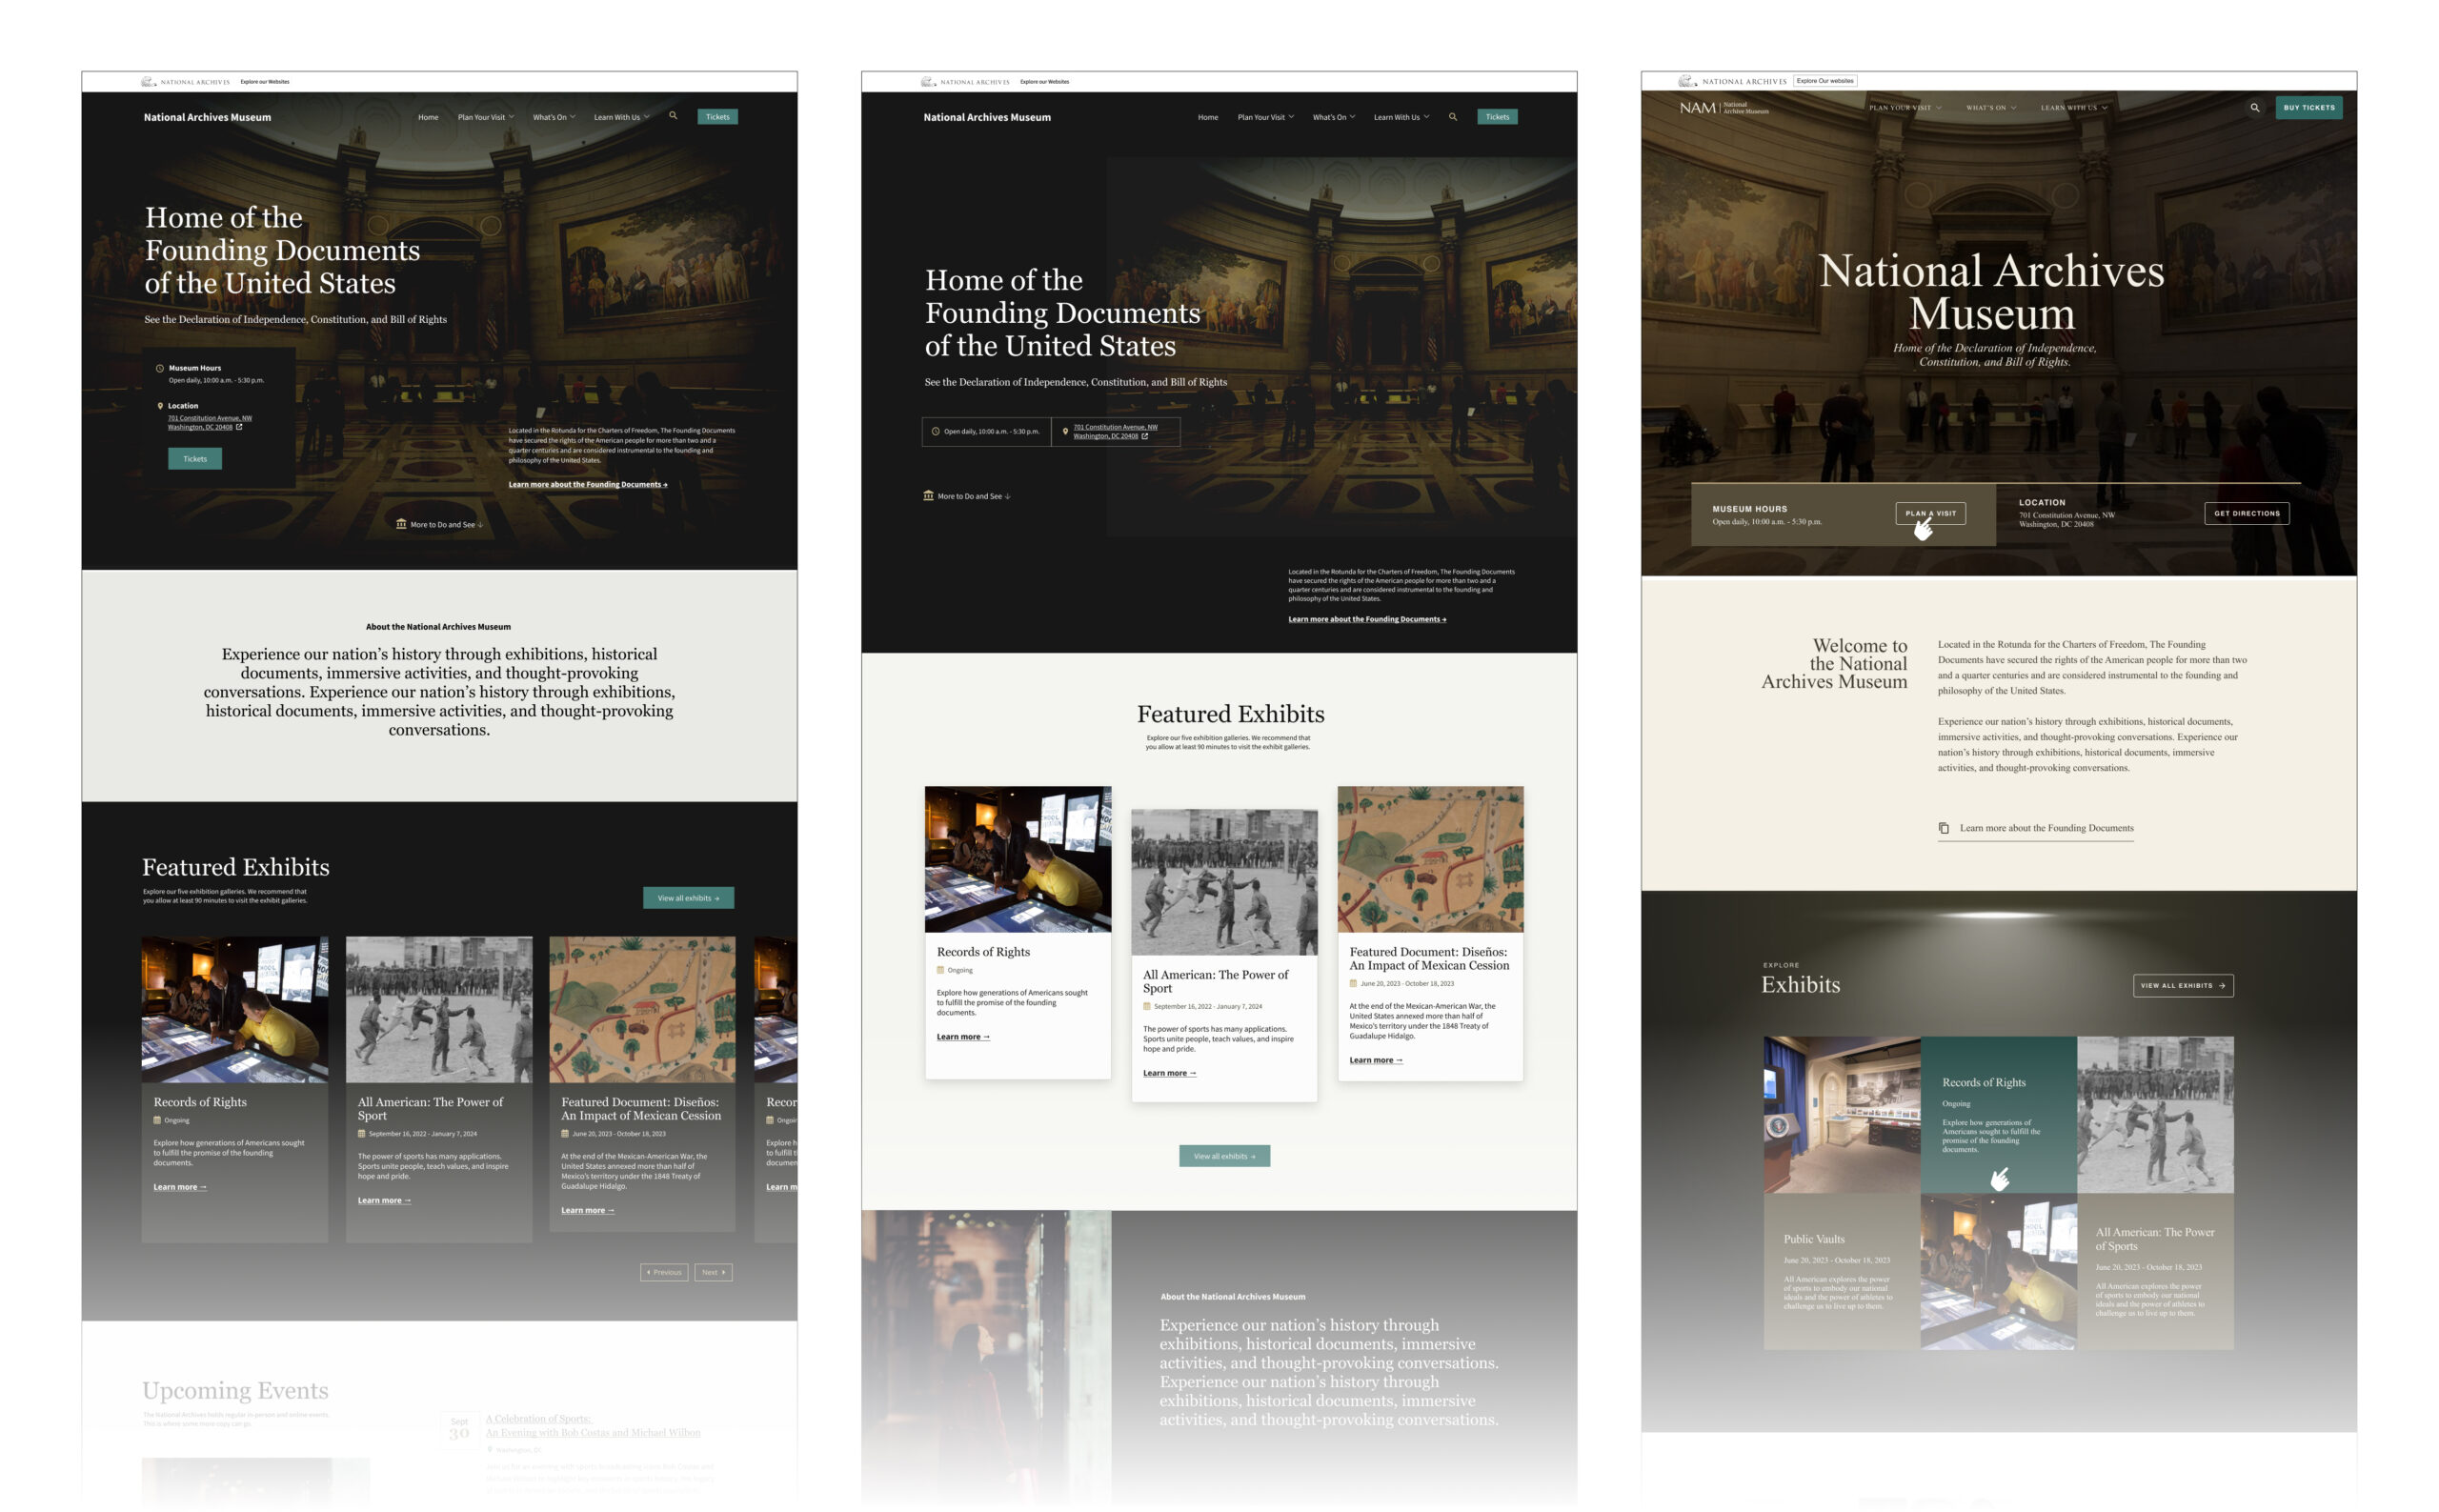Expand Learn With Us menu in middle mockup
This screenshot has width=2439, height=1512.
click(1402, 117)
